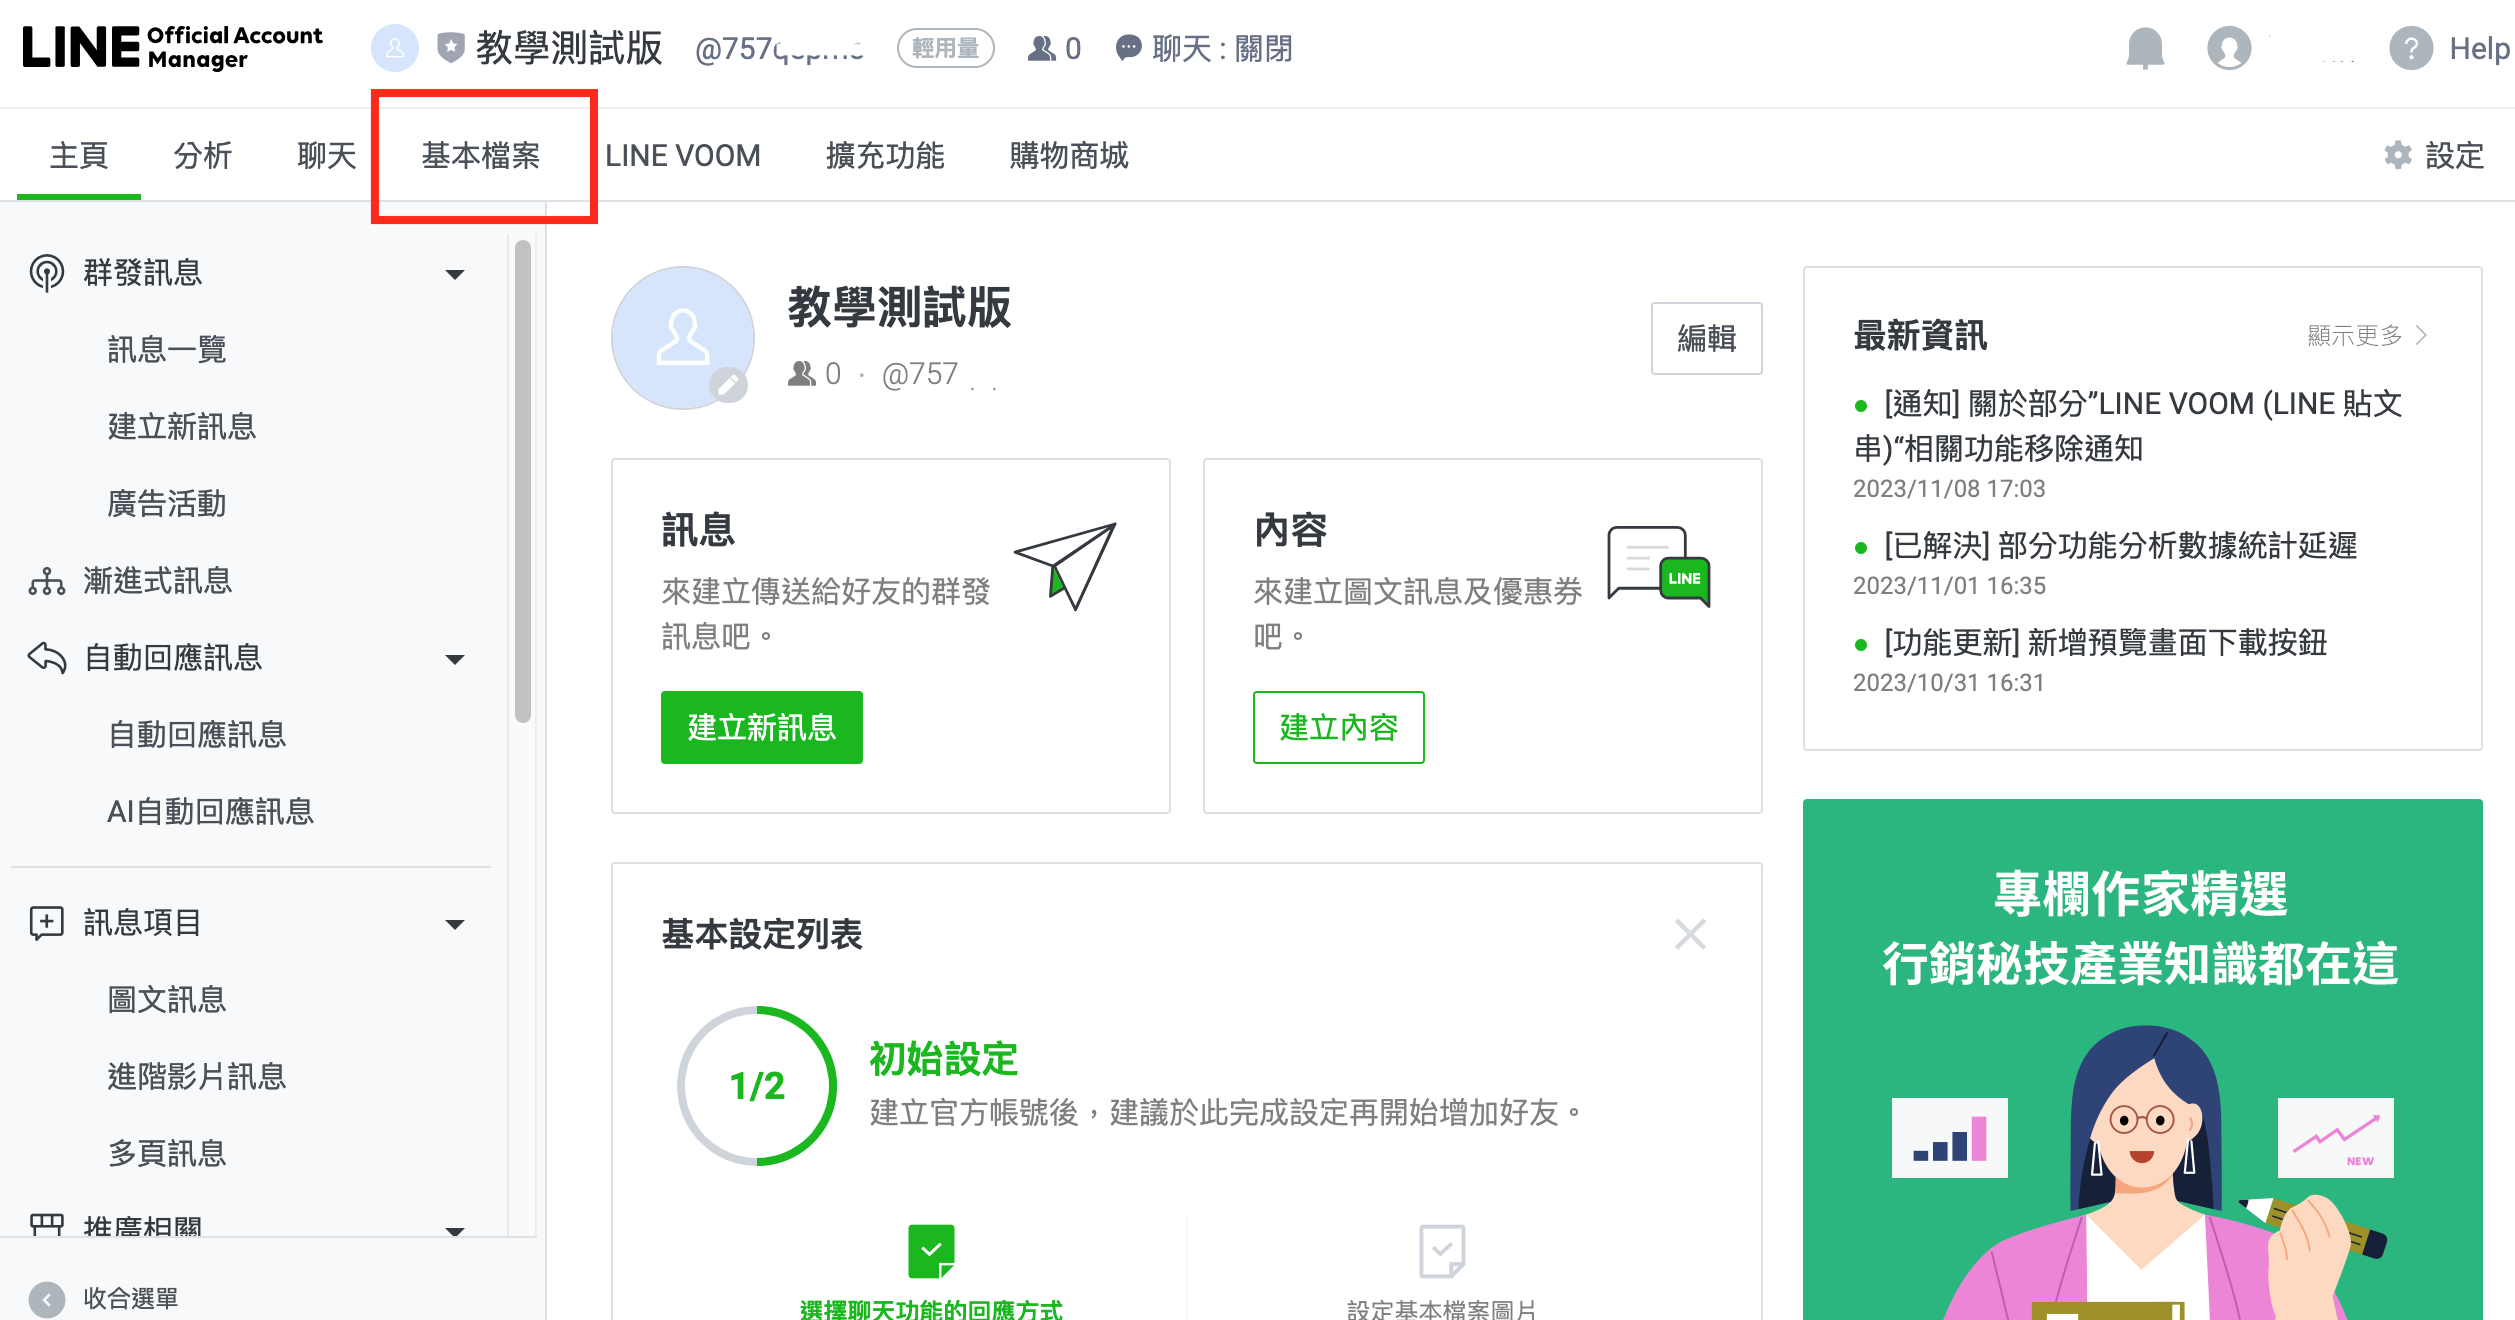Viewport: 2515px width, 1320px height.
Task: Expand the 訊息項目 dropdown arrow
Action: click(456, 924)
